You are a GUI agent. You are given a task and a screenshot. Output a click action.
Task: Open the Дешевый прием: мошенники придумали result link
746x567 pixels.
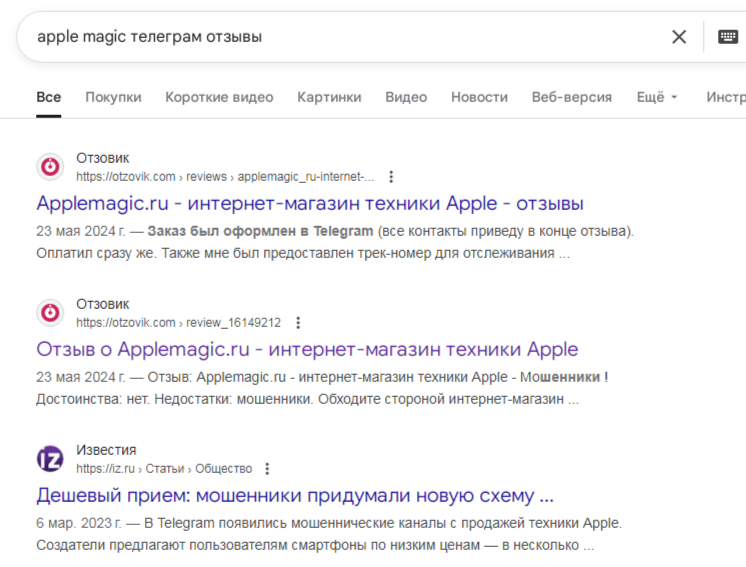(295, 496)
